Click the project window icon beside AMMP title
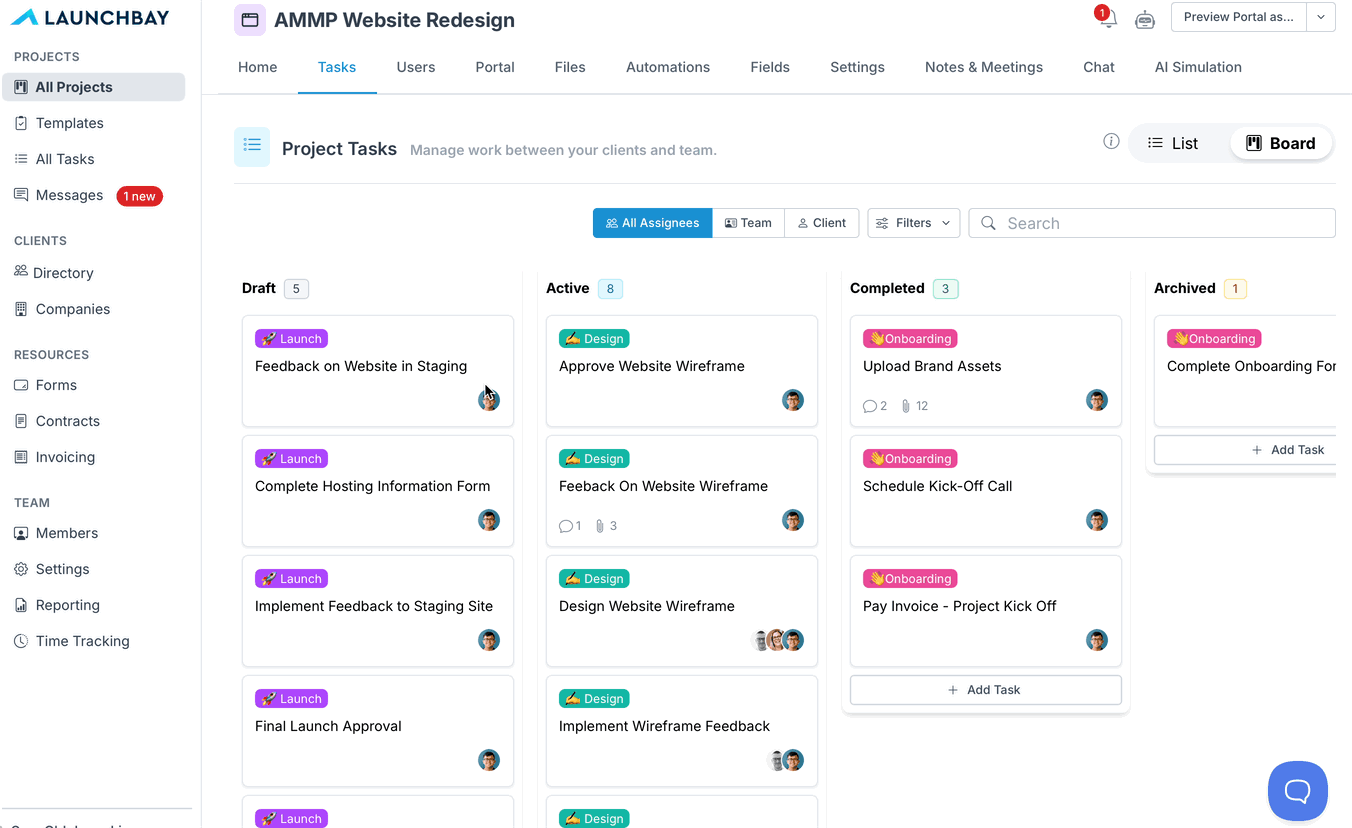The width and height of the screenshot is (1352, 828). coord(250,20)
